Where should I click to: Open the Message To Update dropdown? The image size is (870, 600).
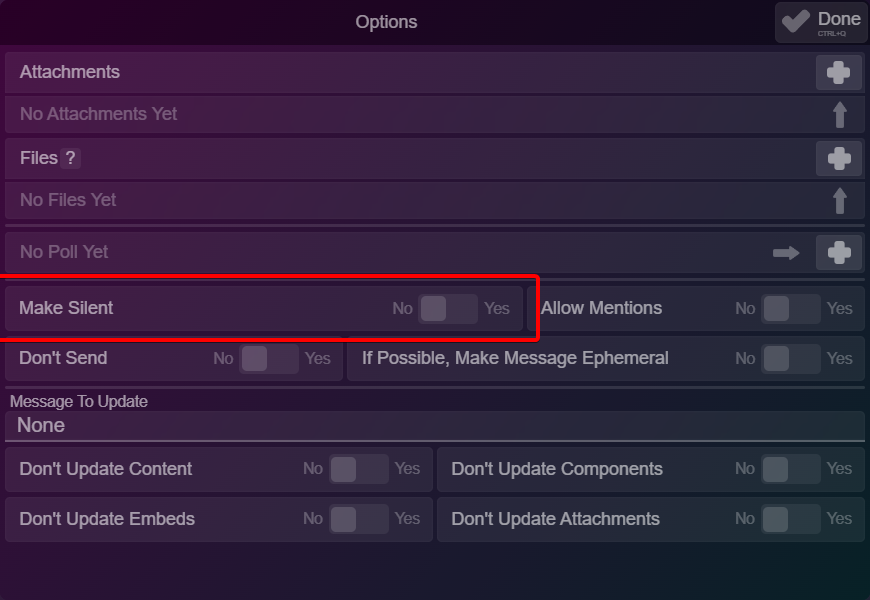click(x=435, y=426)
